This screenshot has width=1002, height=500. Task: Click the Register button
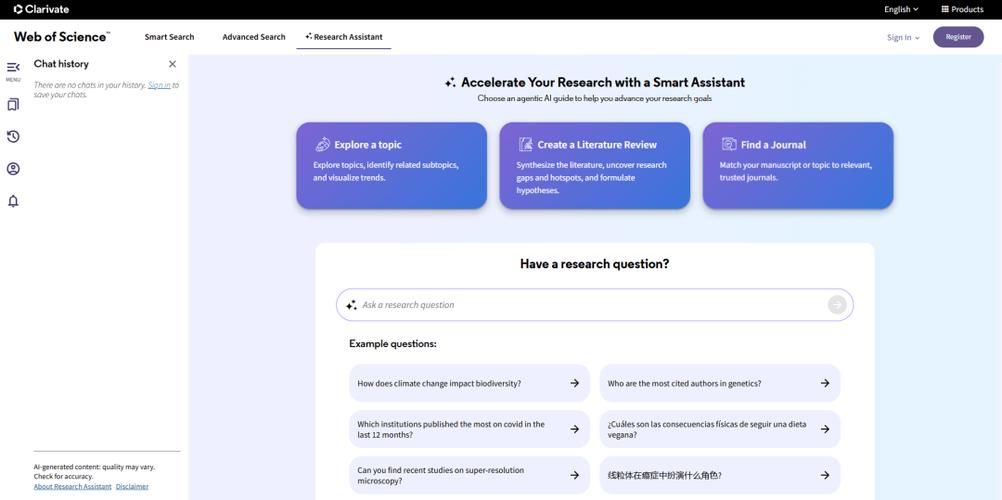(958, 37)
